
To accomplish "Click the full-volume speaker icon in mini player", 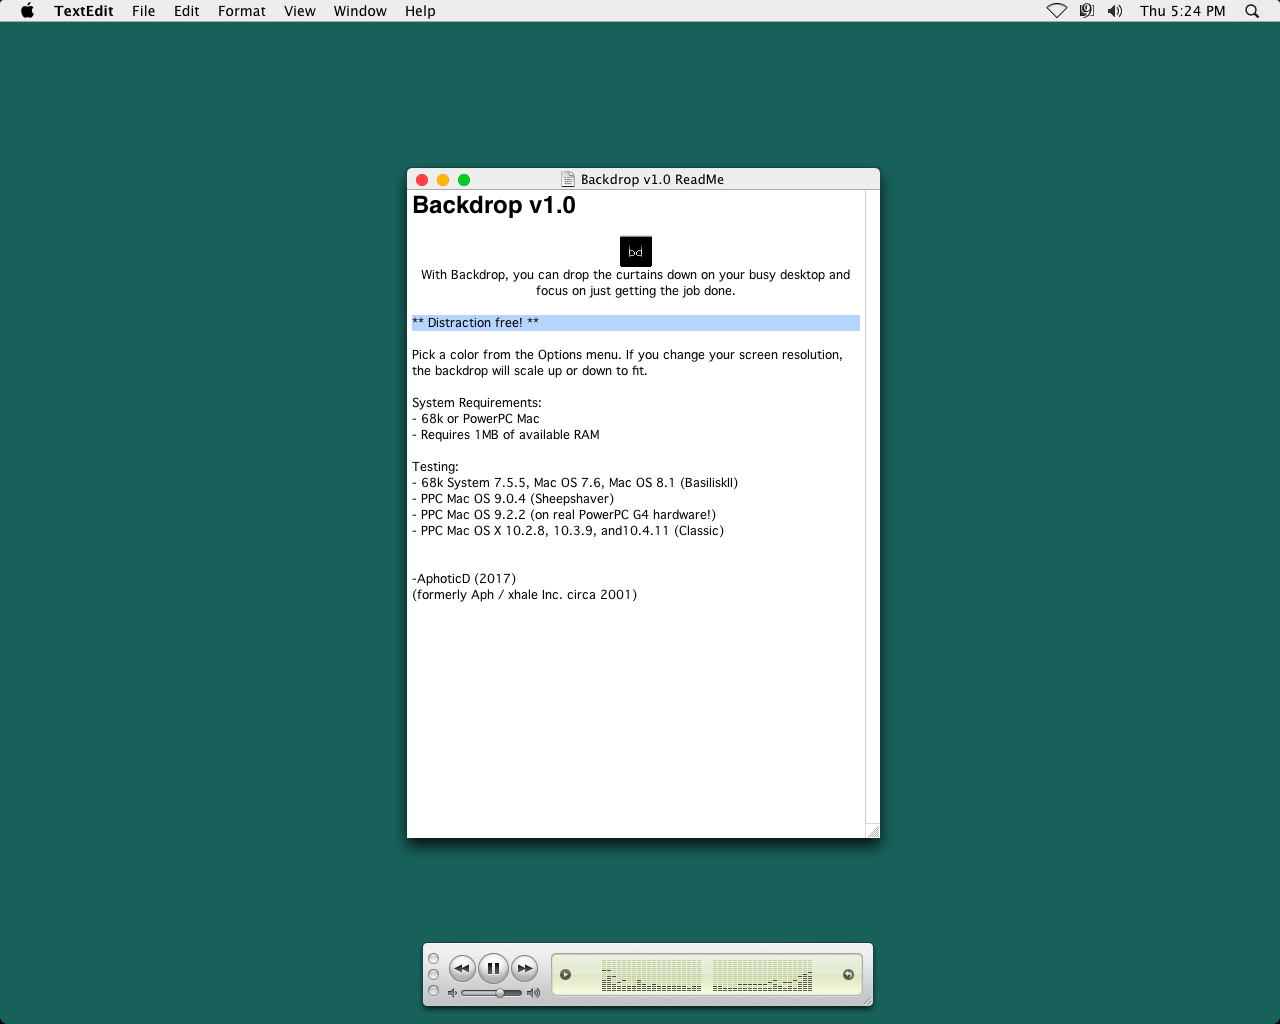I will click(x=533, y=993).
